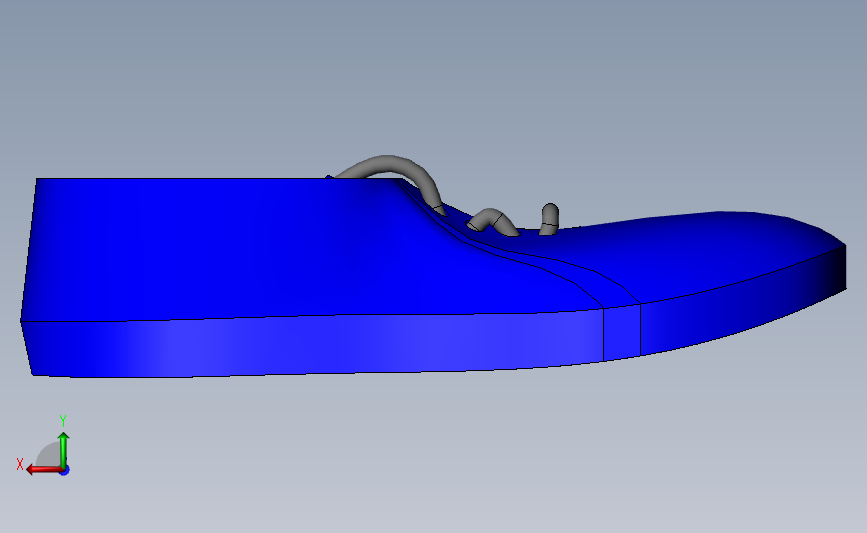Click the red X axis arrow on triad
867x533 pixels.
pyautogui.click(x=43, y=470)
